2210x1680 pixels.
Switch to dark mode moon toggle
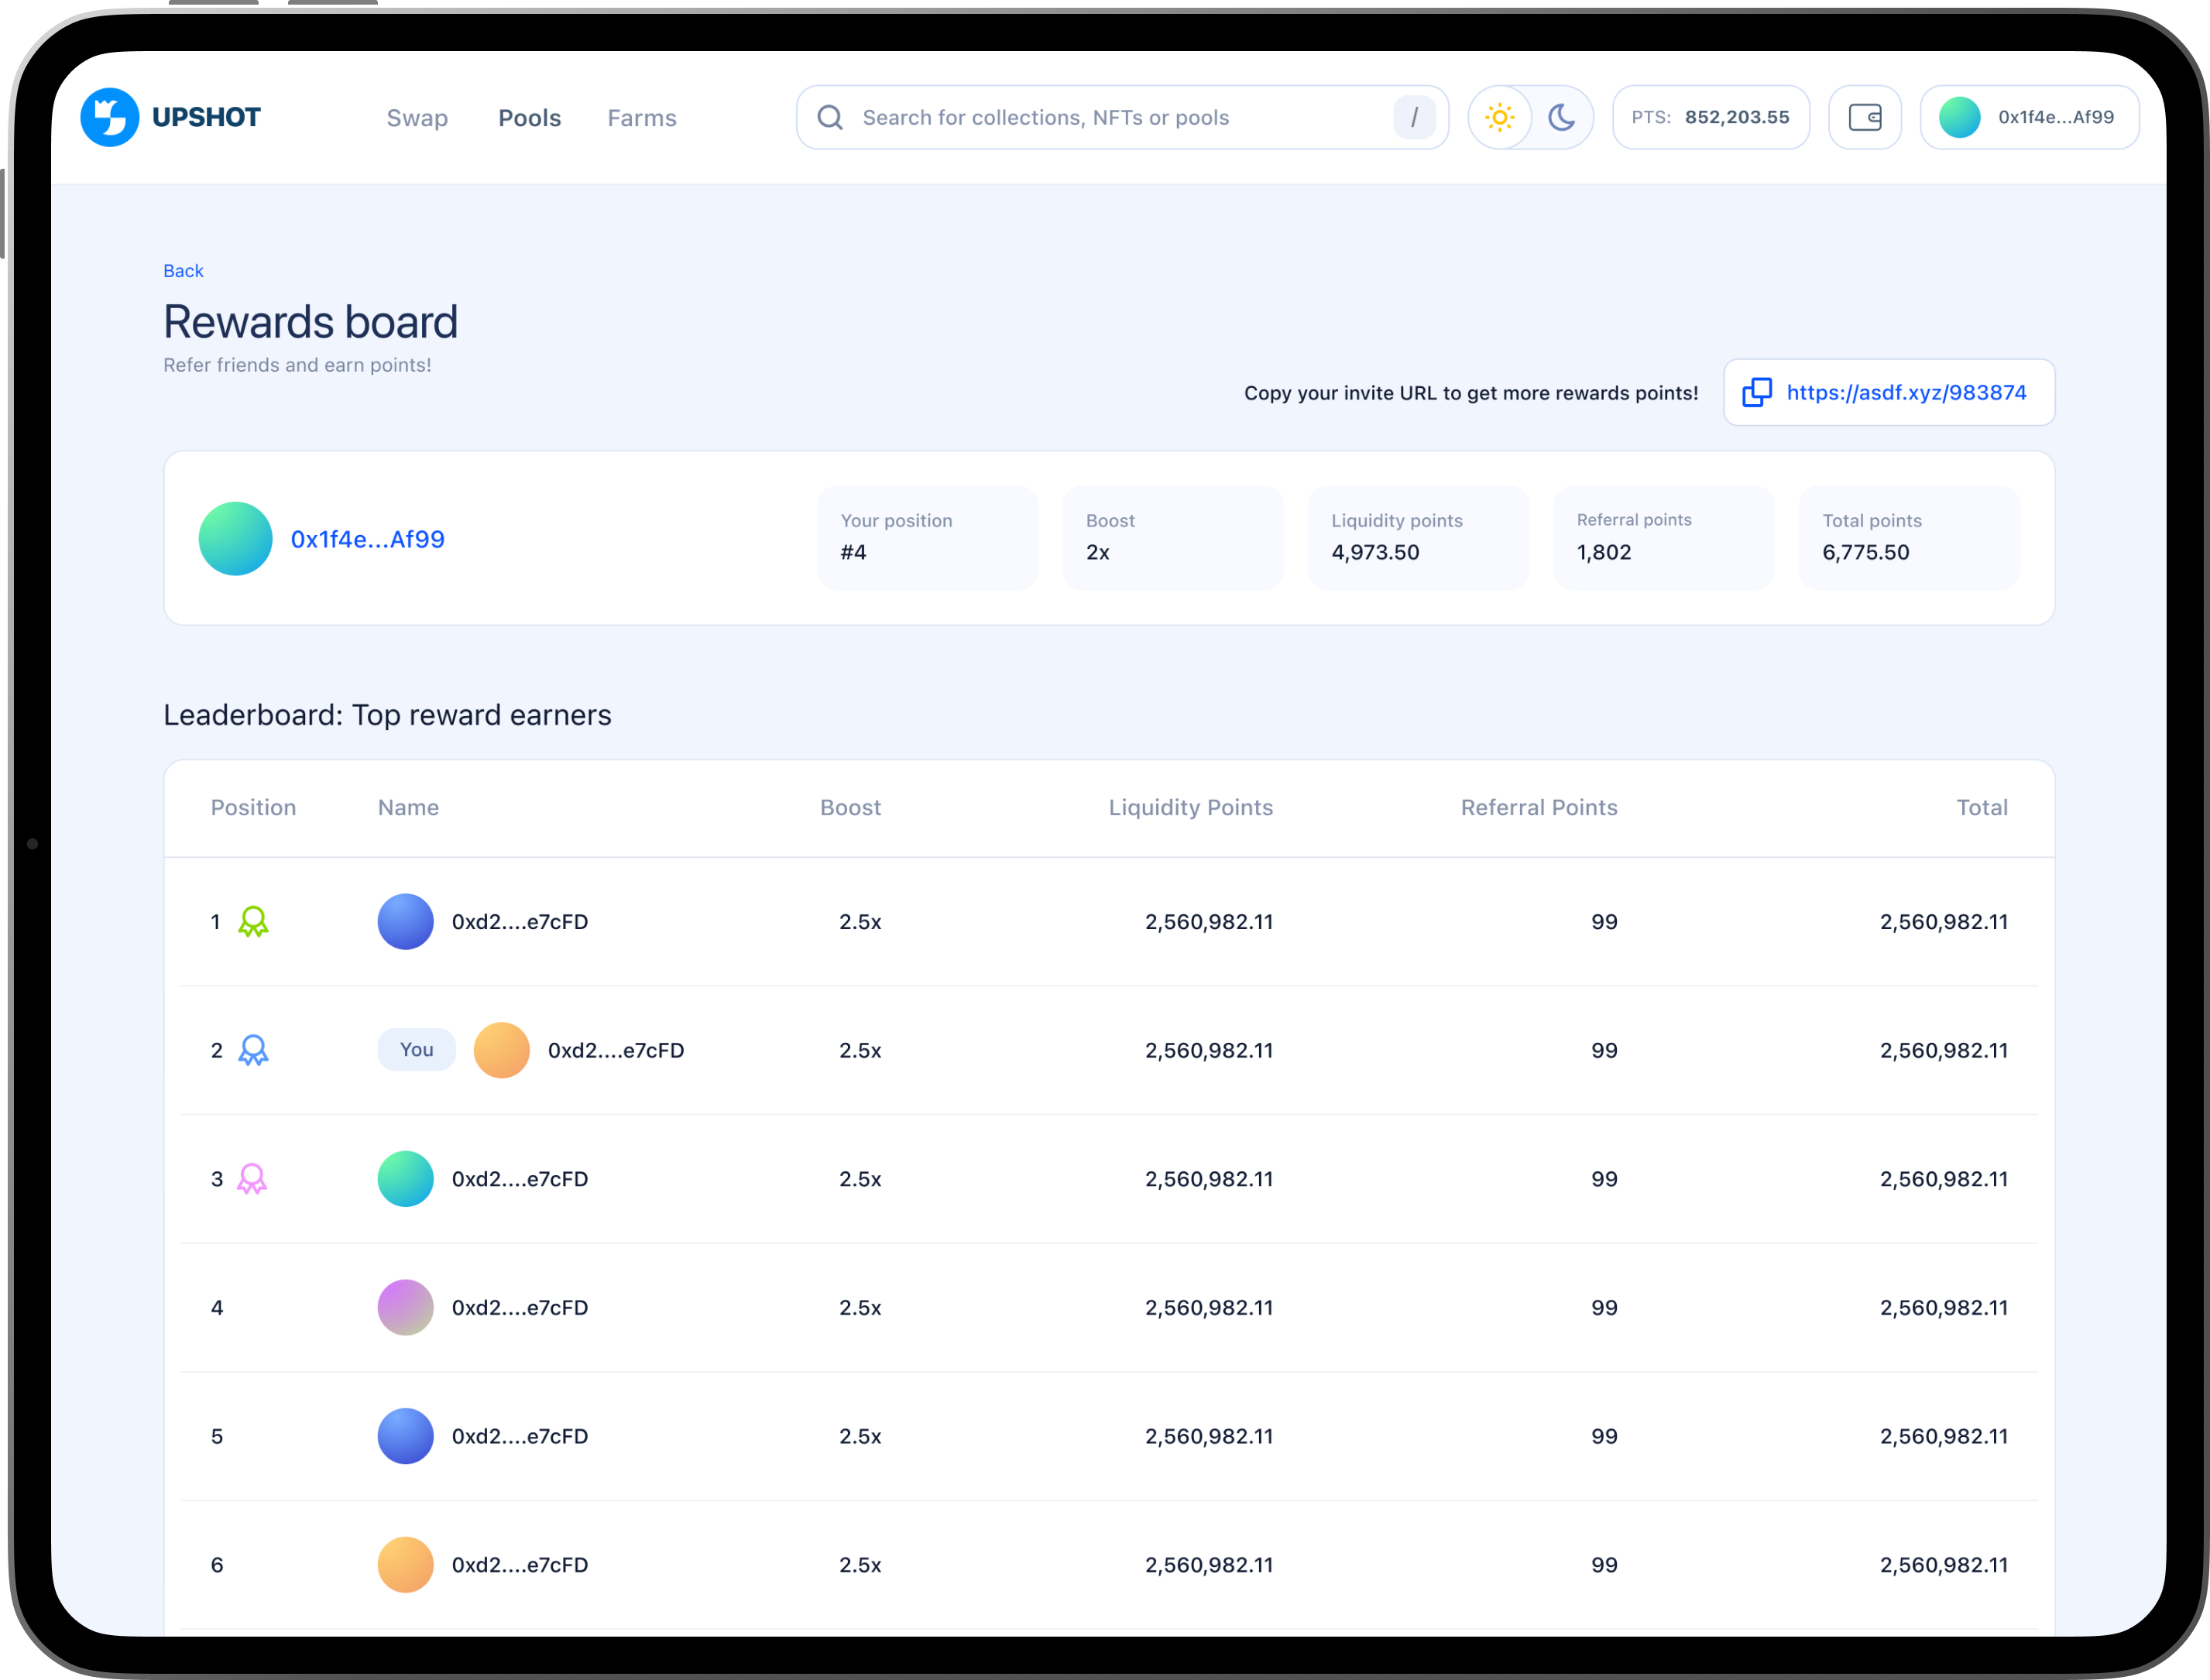pos(1561,118)
